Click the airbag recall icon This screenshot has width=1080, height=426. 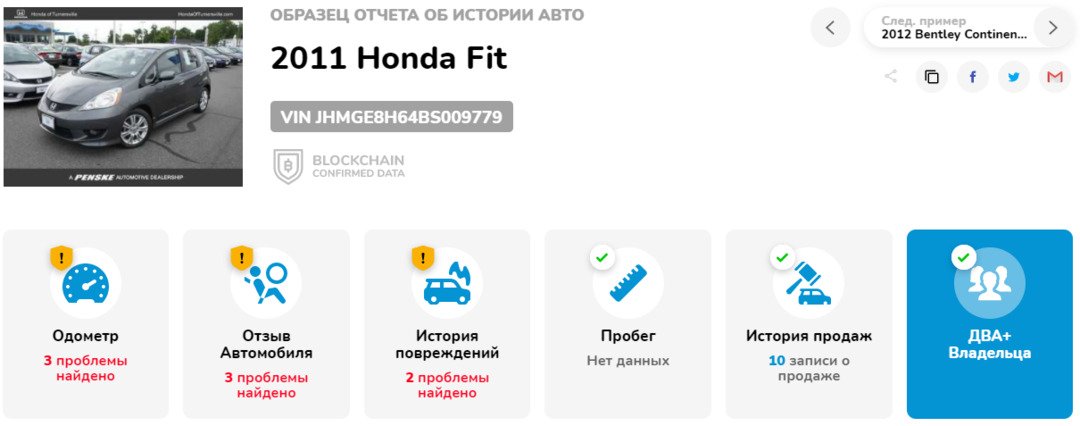(x=266, y=283)
